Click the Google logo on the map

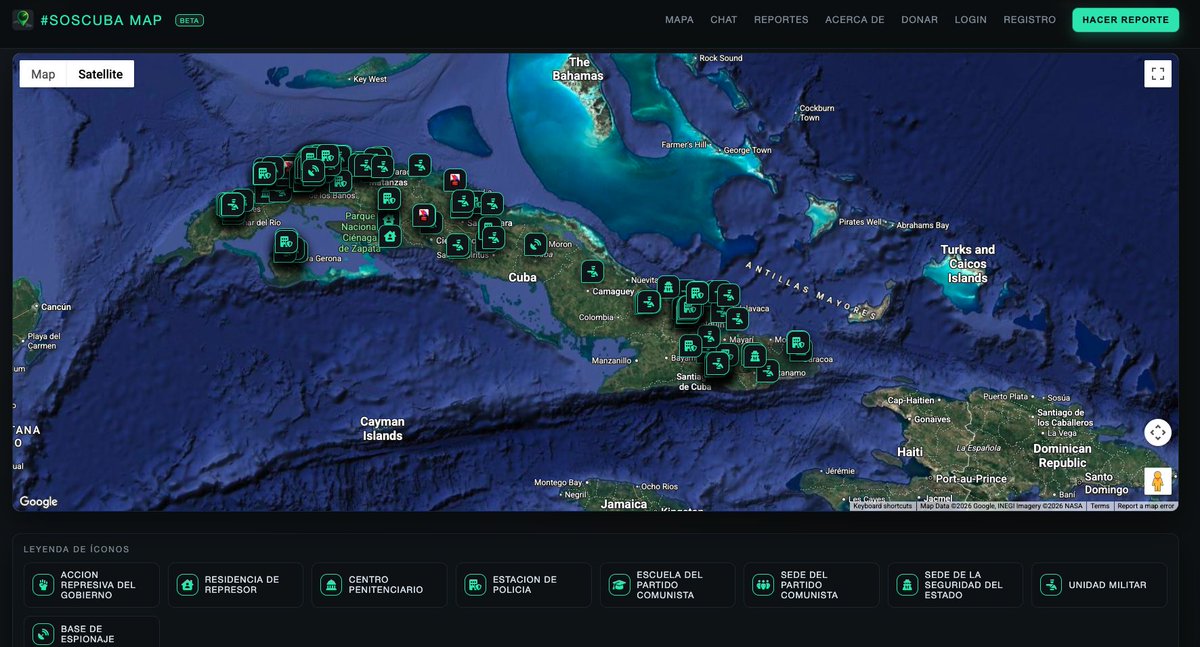pos(38,502)
